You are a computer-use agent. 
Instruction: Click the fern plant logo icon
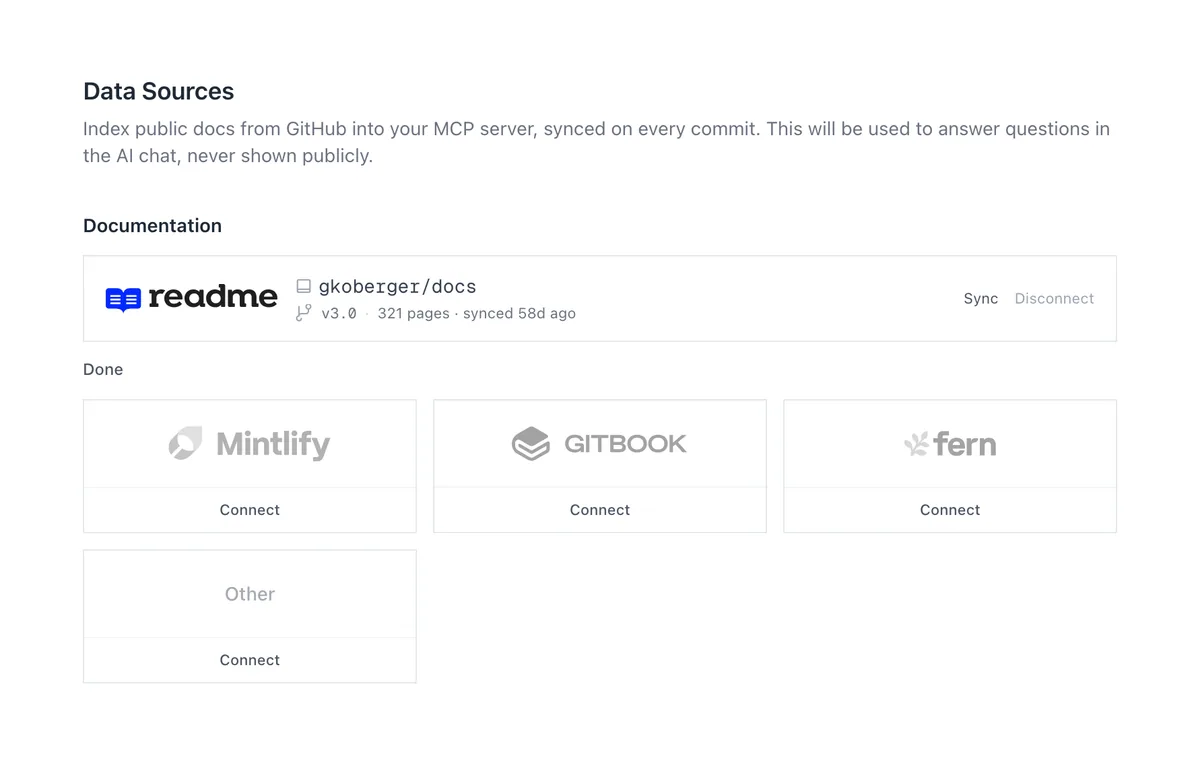click(x=916, y=444)
